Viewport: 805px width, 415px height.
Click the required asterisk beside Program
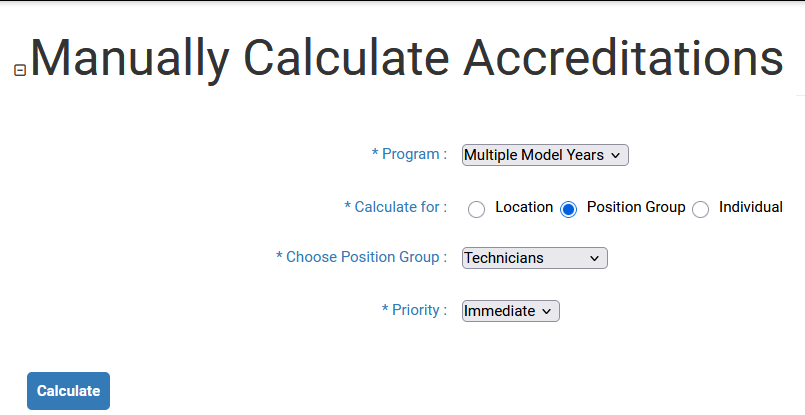tap(375, 154)
